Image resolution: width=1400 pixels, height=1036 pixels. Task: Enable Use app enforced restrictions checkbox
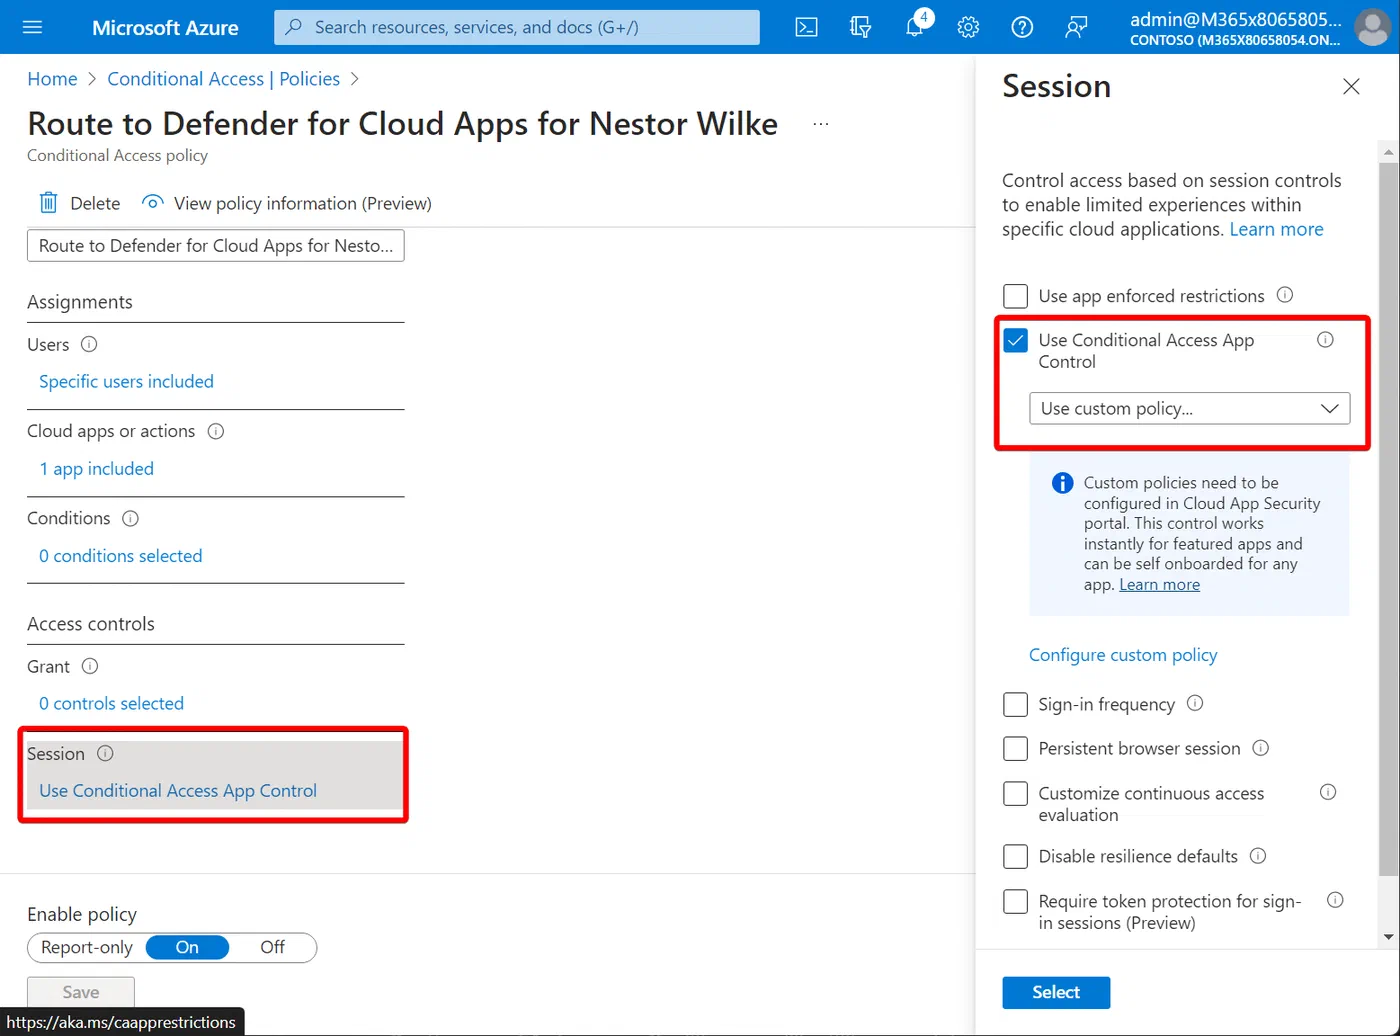(1015, 296)
